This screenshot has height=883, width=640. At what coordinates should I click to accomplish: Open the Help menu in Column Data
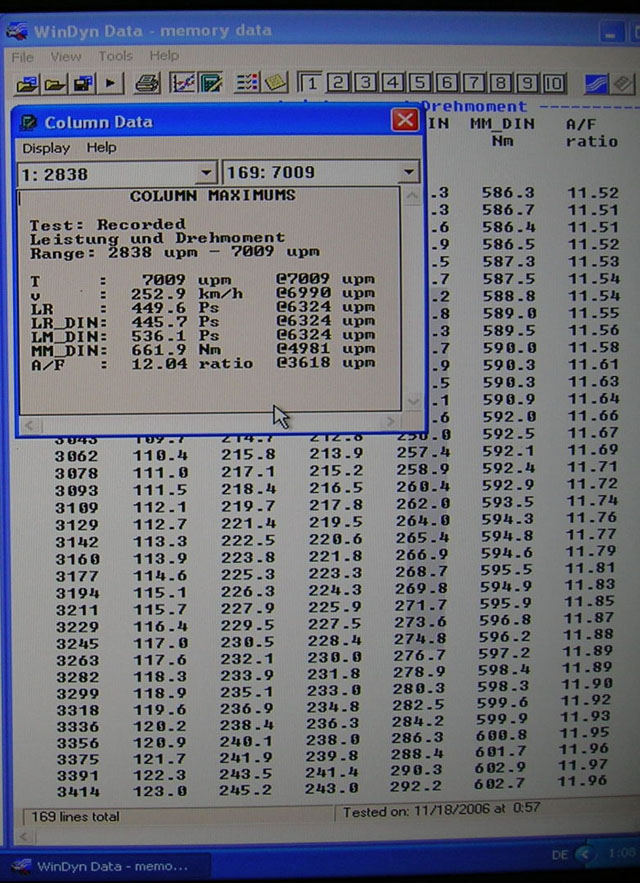point(101,148)
